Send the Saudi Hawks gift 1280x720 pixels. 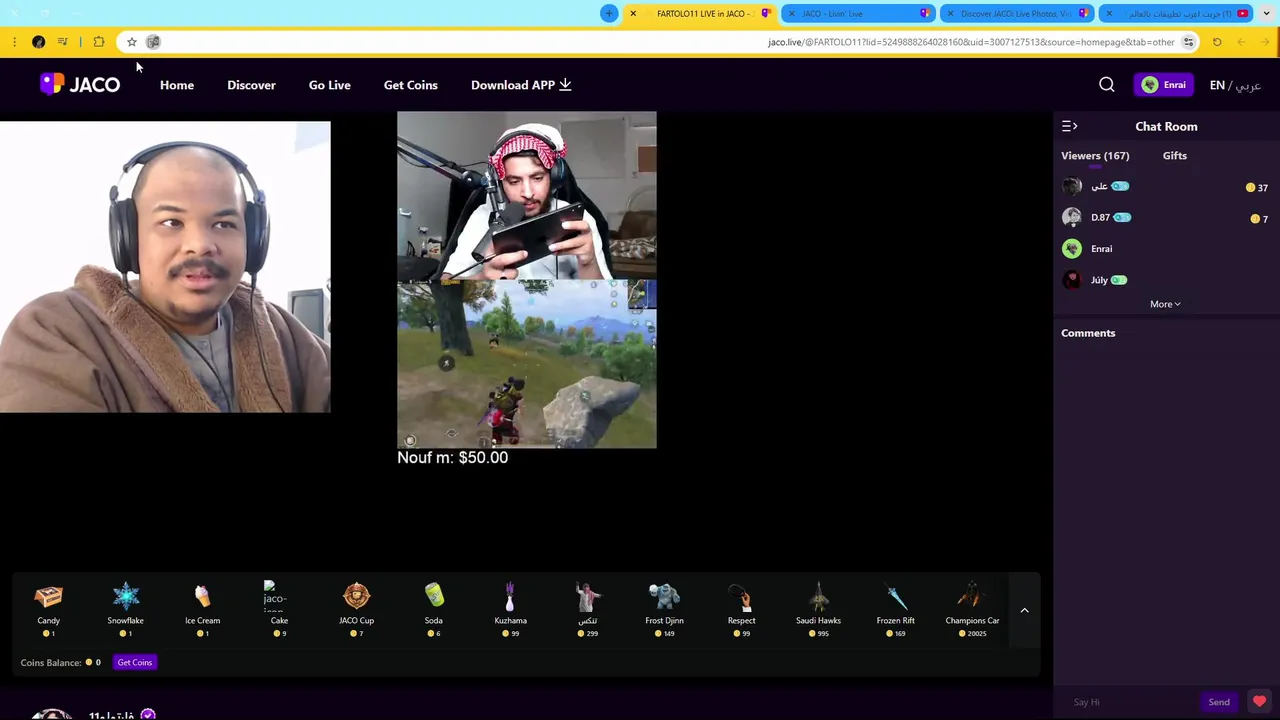pyautogui.click(x=818, y=609)
